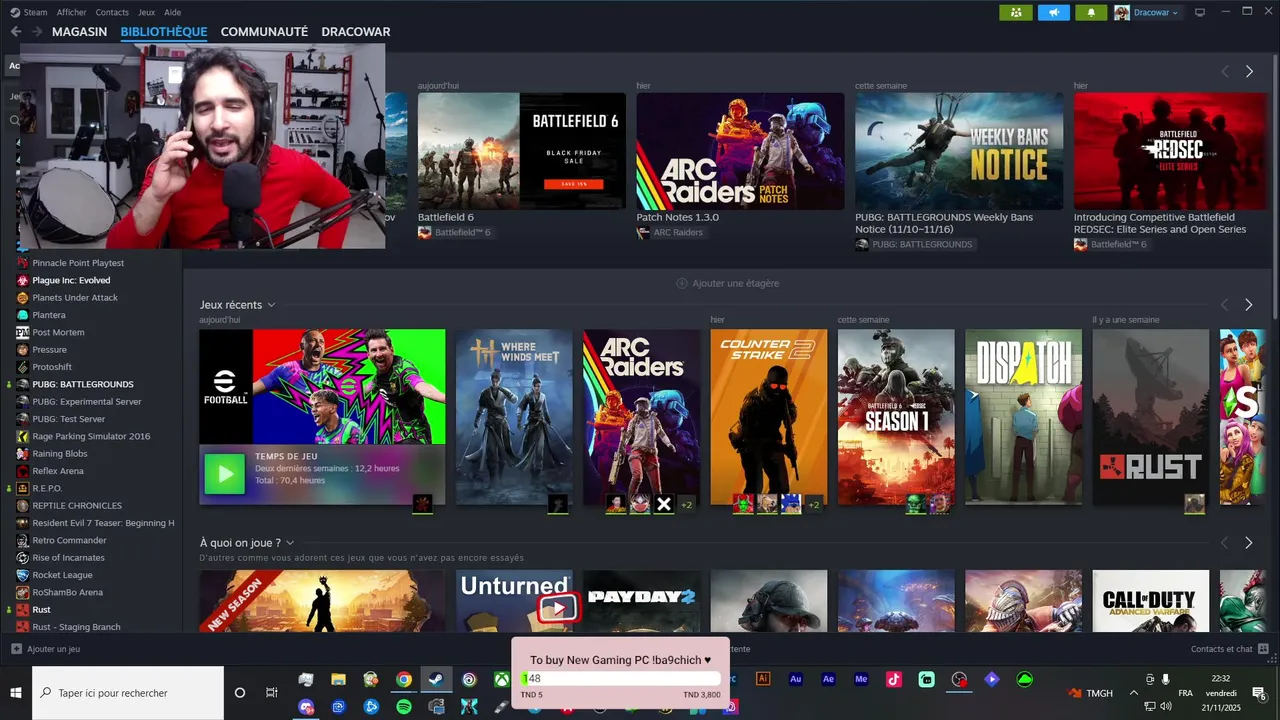
Task: Show hidden system tray icons chevron
Action: click(1133, 693)
